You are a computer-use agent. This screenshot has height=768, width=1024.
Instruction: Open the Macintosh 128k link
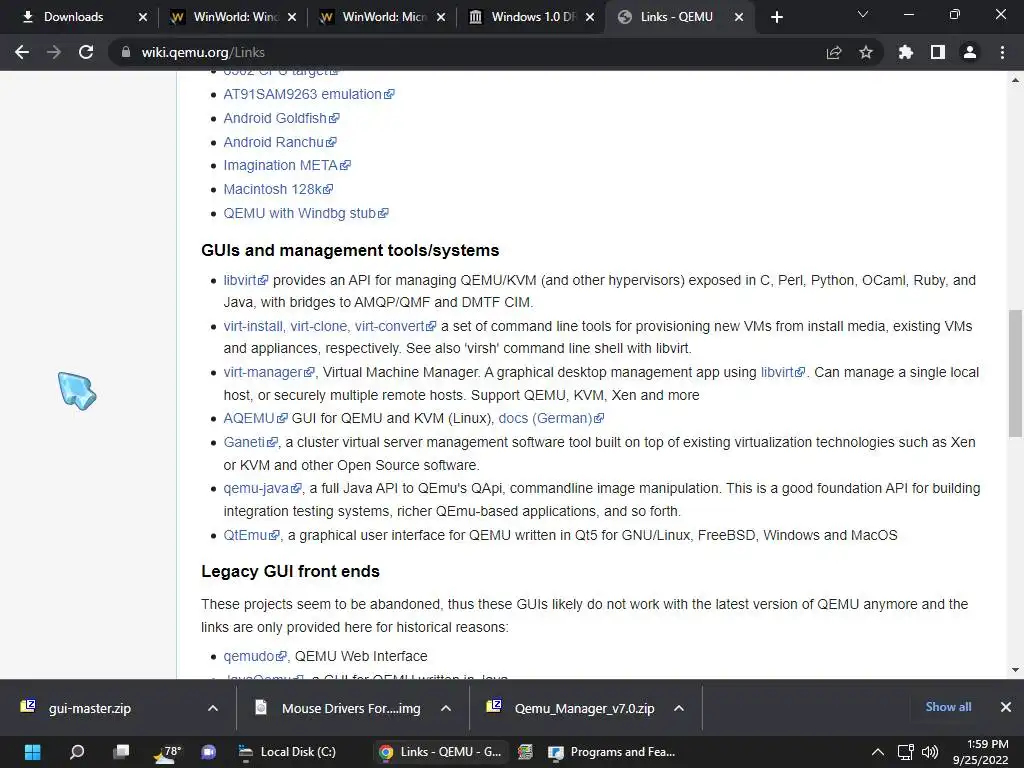[x=278, y=189]
